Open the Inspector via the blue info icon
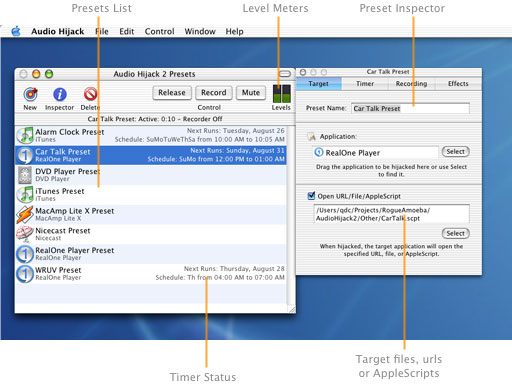This screenshot has width=512, height=391. pyautogui.click(x=60, y=94)
